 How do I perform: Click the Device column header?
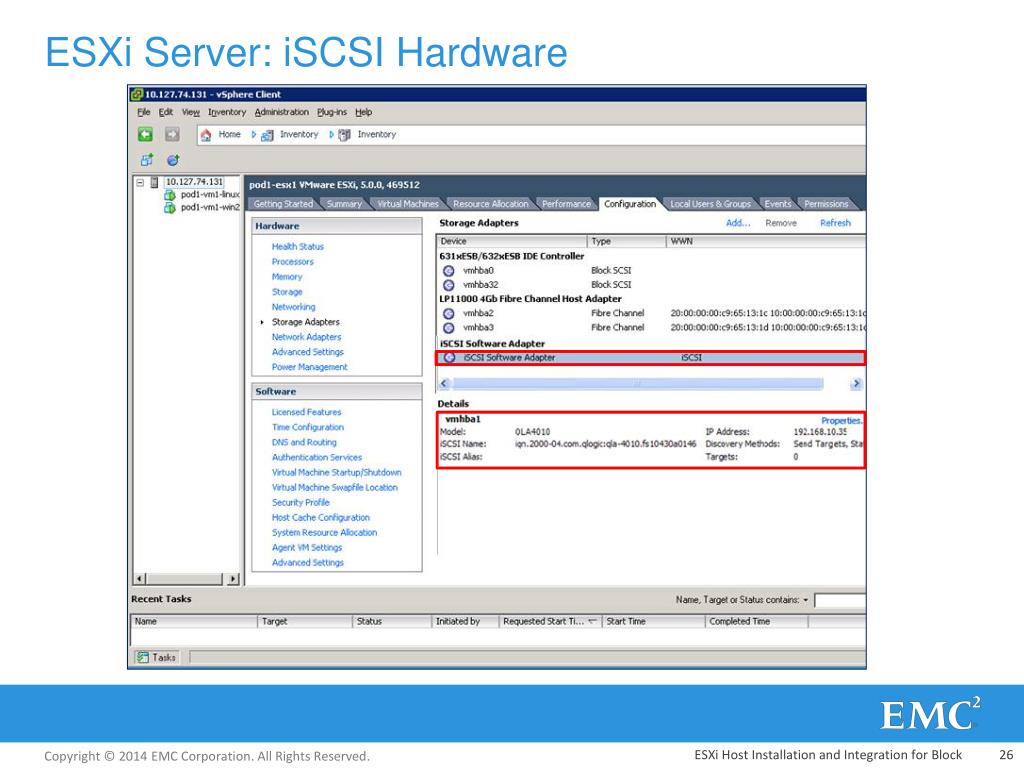tap(512, 241)
